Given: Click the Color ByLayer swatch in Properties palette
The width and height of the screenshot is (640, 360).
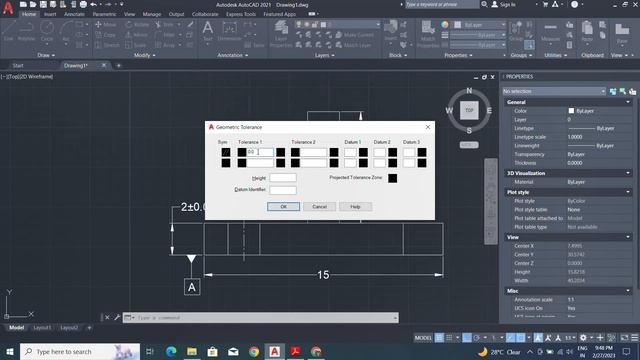Looking at the screenshot, I should 571,111.
